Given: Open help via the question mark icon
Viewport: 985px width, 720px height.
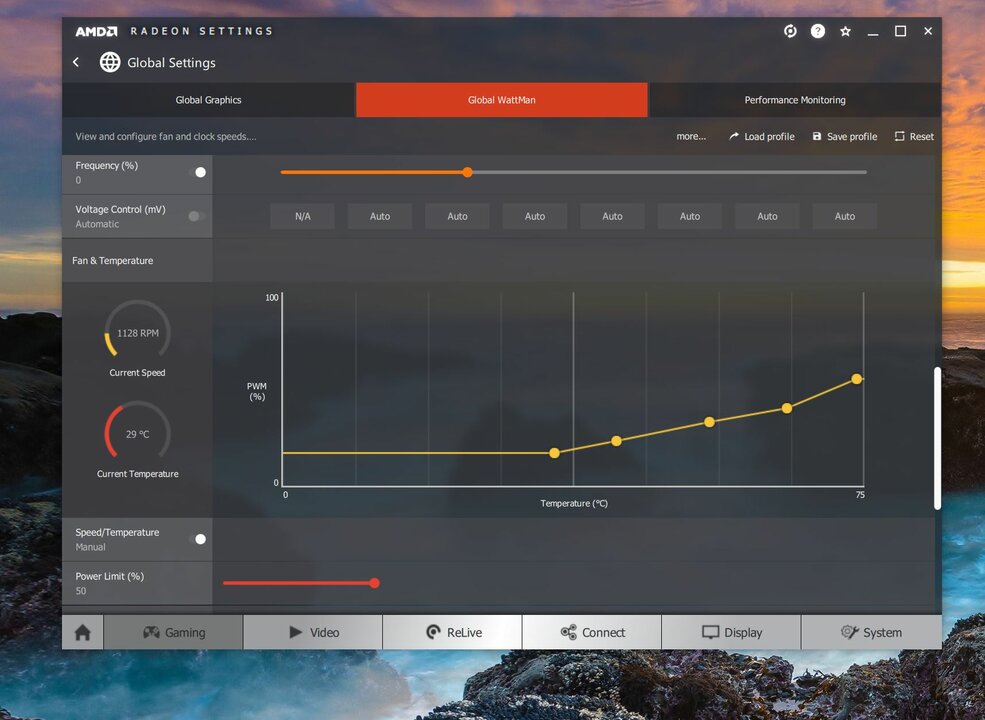Looking at the screenshot, I should (x=817, y=31).
